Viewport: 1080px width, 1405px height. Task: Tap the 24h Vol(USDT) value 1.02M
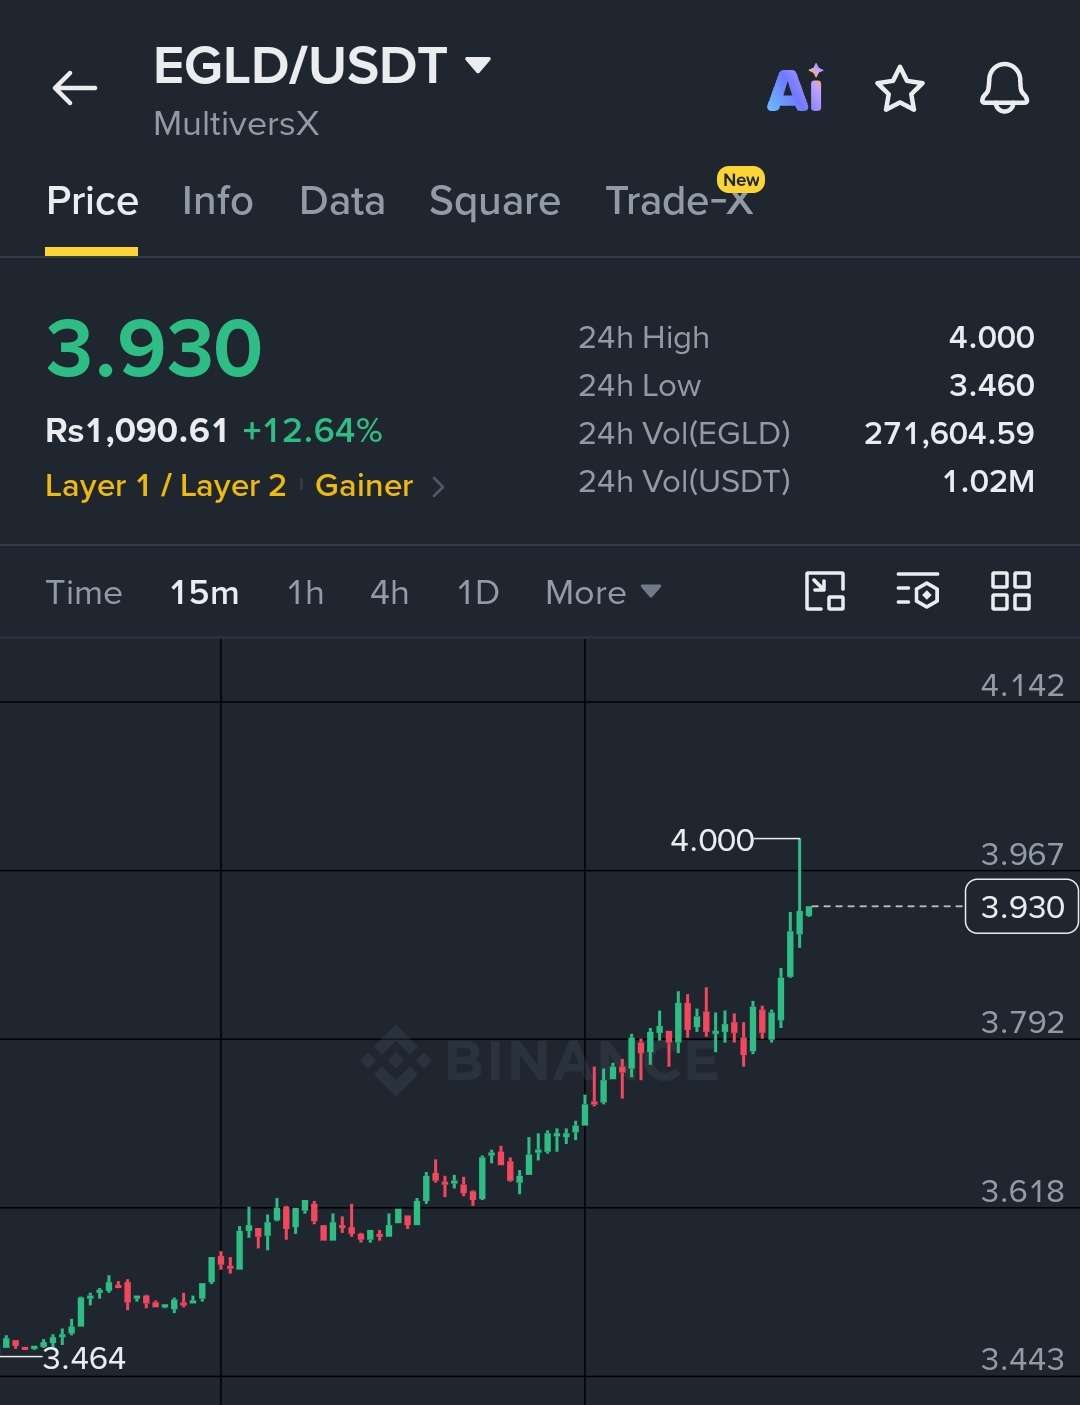click(x=988, y=481)
